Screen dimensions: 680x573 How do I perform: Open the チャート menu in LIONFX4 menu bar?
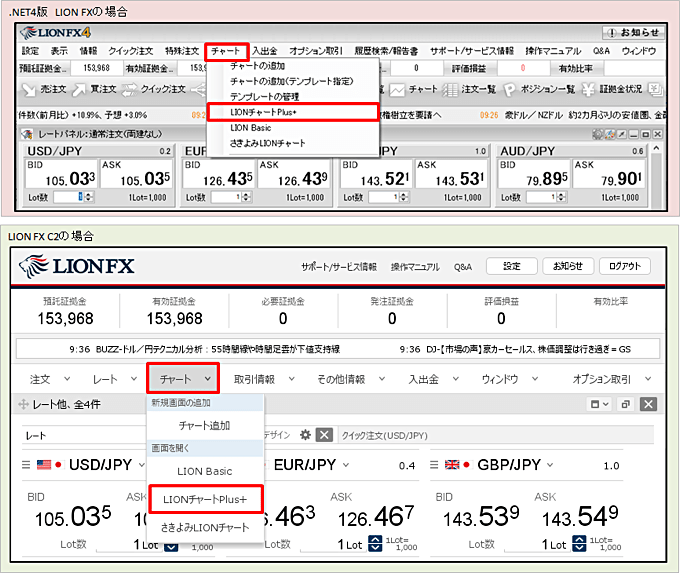[x=226, y=51]
